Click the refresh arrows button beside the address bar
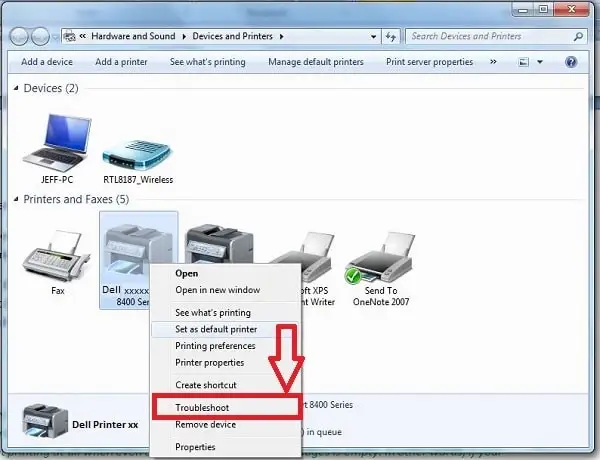This screenshot has width=600, height=460. click(391, 36)
